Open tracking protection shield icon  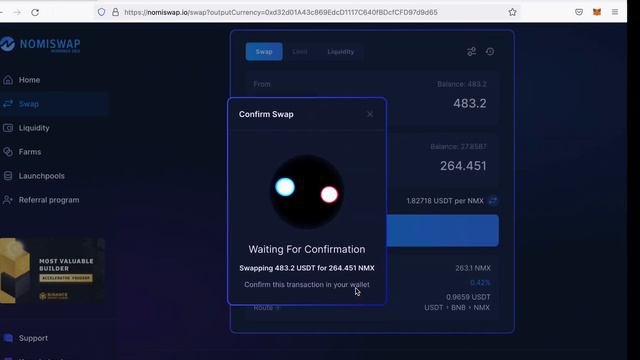102,12
